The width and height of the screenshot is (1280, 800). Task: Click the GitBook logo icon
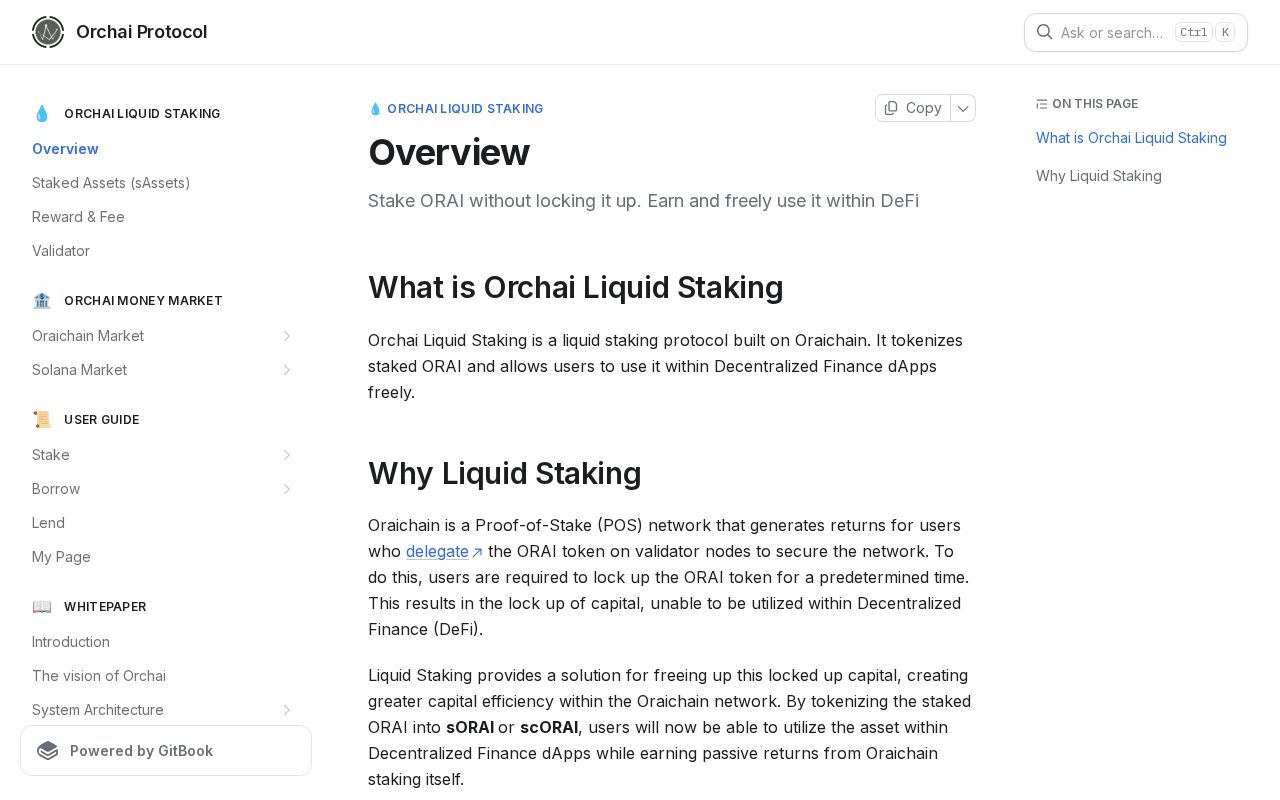tap(48, 751)
